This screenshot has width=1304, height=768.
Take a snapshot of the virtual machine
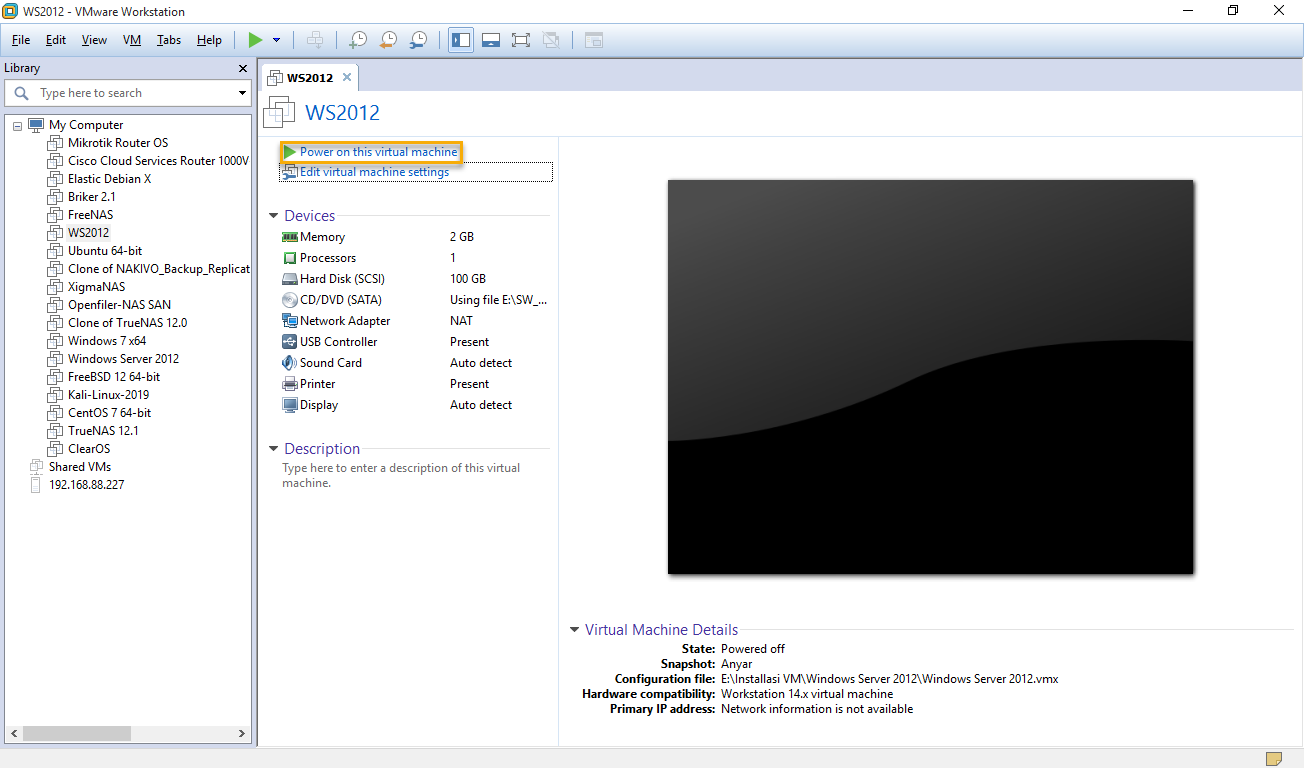pyautogui.click(x=357, y=40)
